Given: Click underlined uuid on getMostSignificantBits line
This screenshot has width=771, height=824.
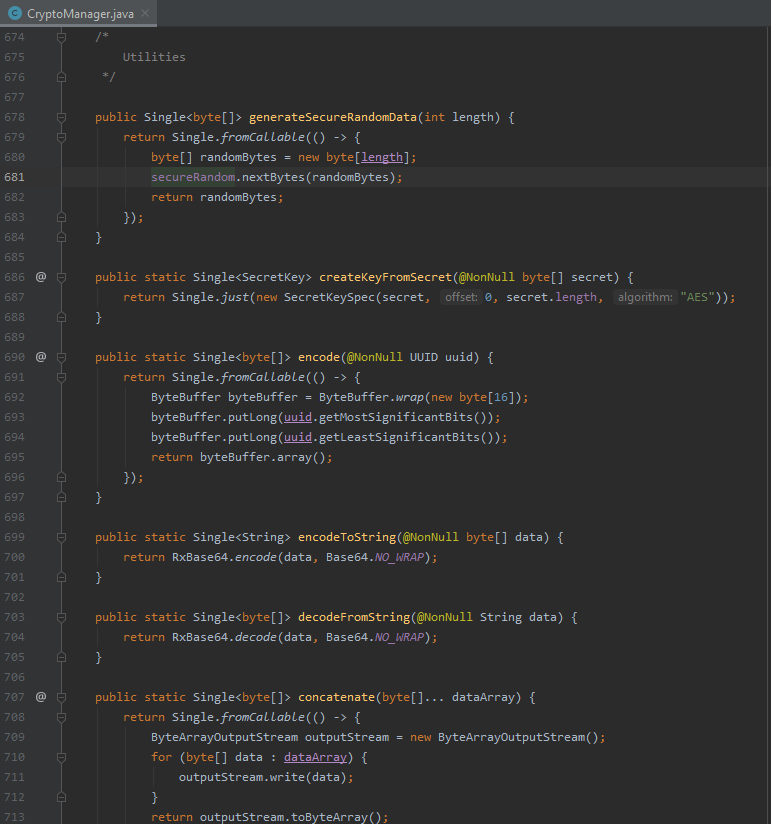Looking at the screenshot, I should point(298,417).
